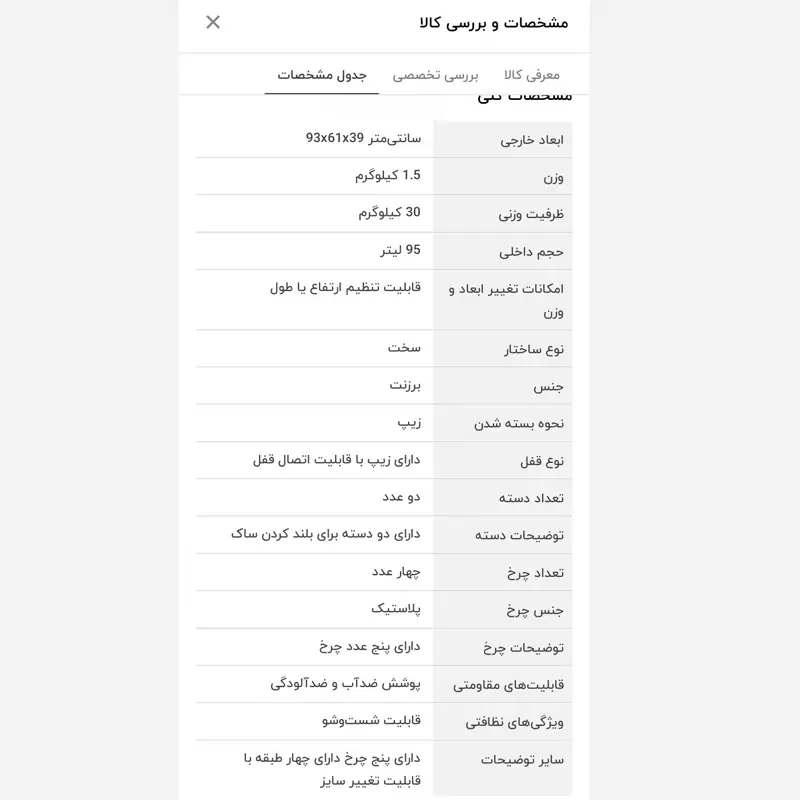Image resolution: width=800 pixels, height=800 pixels.
Task: Switch to the معرفی کالا tab
Action: [532, 75]
